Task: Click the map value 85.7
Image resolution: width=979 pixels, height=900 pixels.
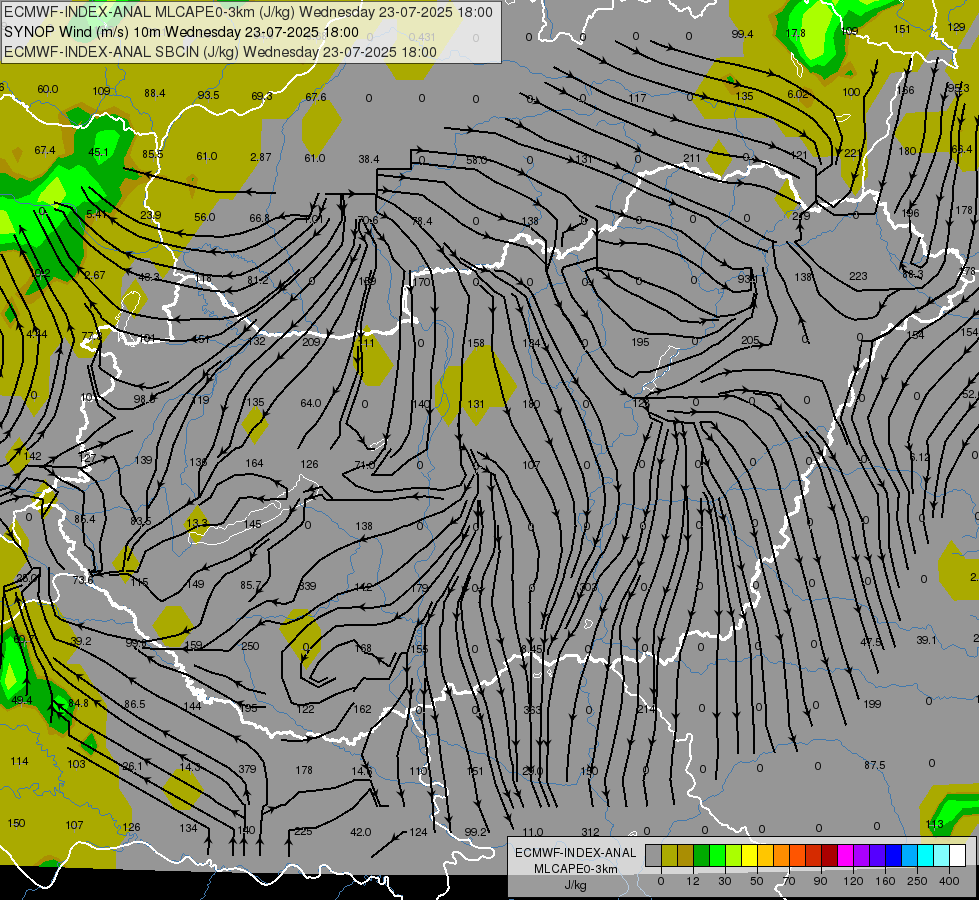Action: pos(250,585)
